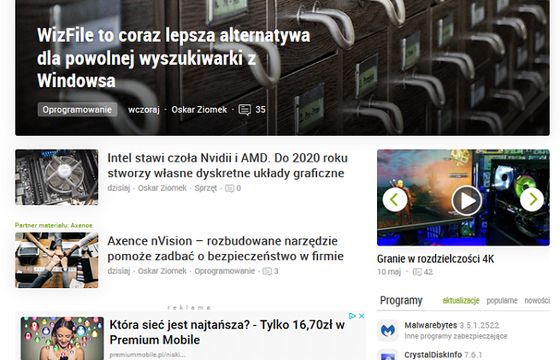
Task: Click comment icon under Intel article
Action: coord(229,188)
